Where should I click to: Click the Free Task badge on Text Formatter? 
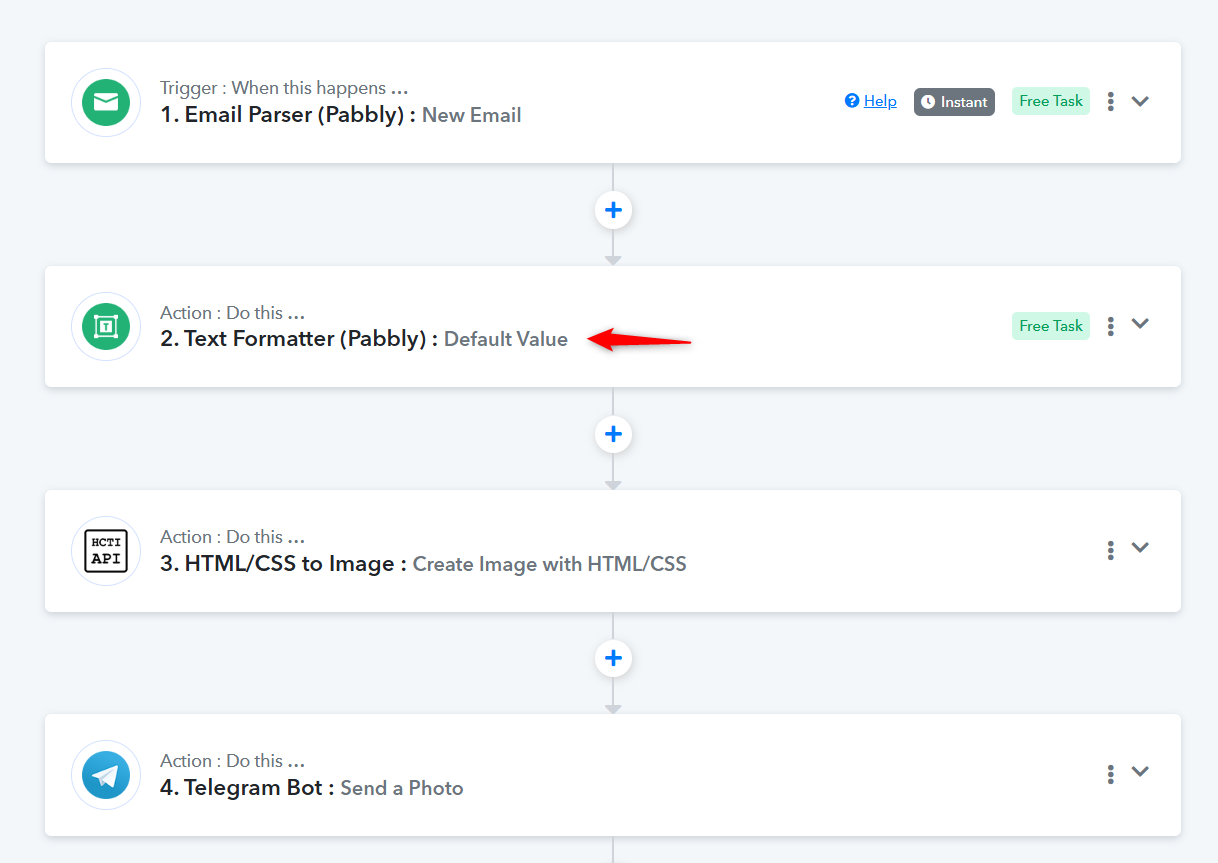(1050, 326)
